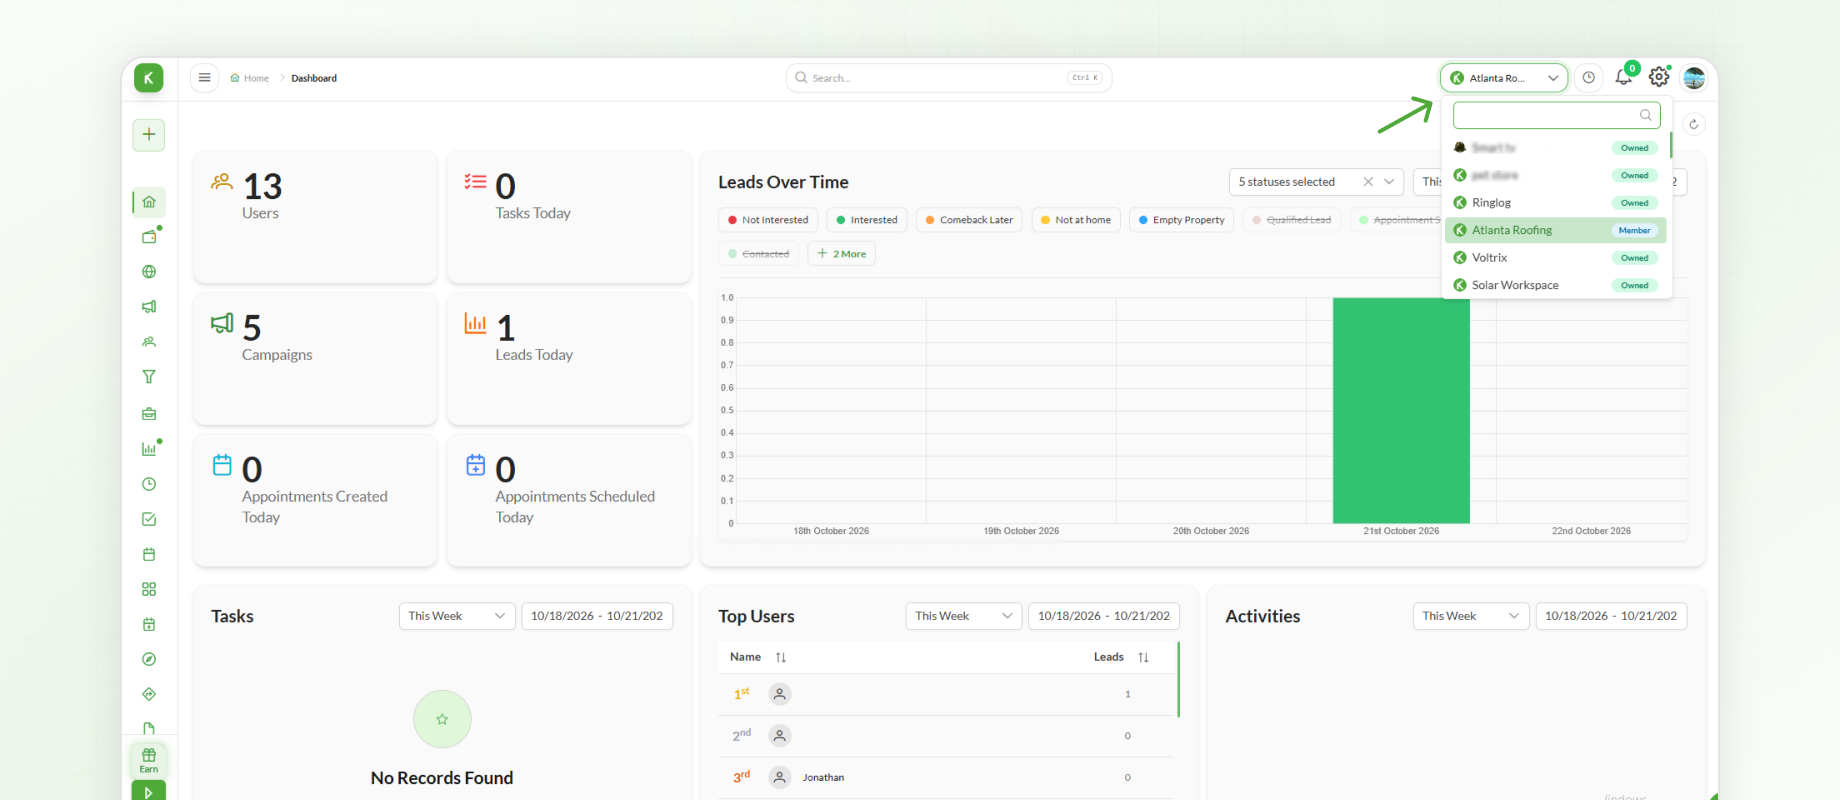Open the users group icon in sidebar
The image size is (1840, 800).
[149, 342]
